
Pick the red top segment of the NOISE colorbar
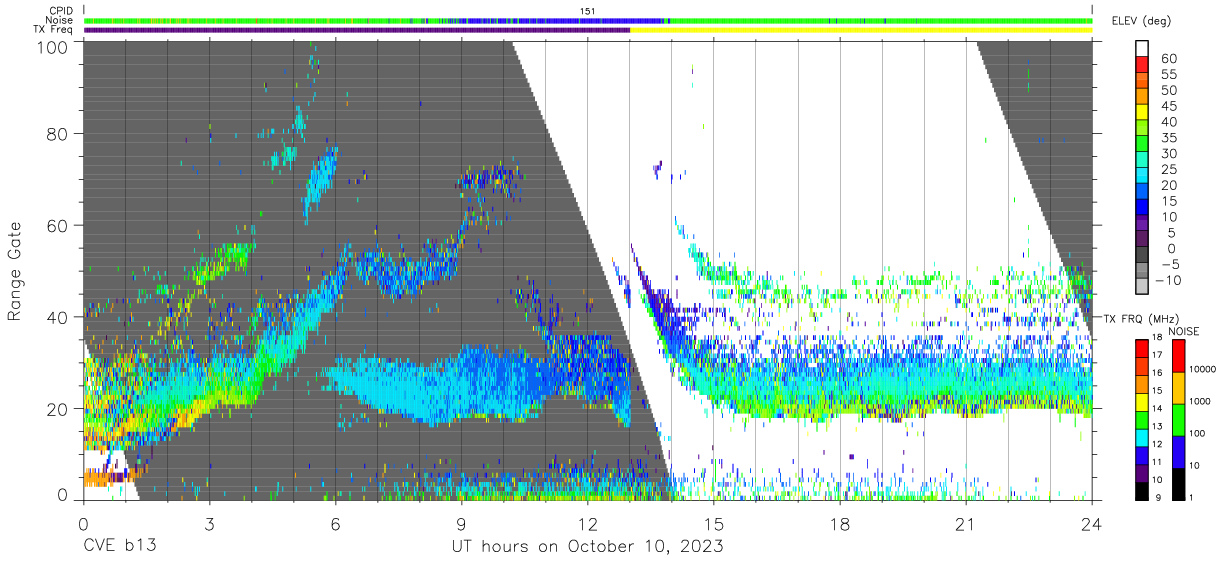1181,355
